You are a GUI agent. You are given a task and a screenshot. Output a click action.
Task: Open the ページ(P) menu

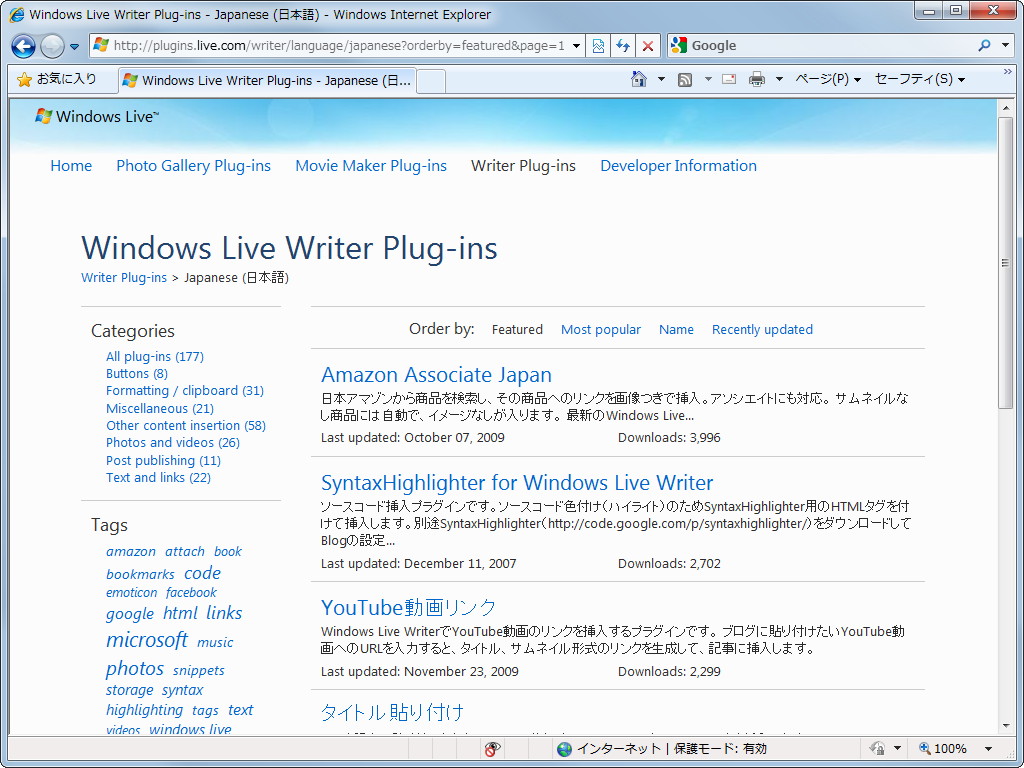828,79
